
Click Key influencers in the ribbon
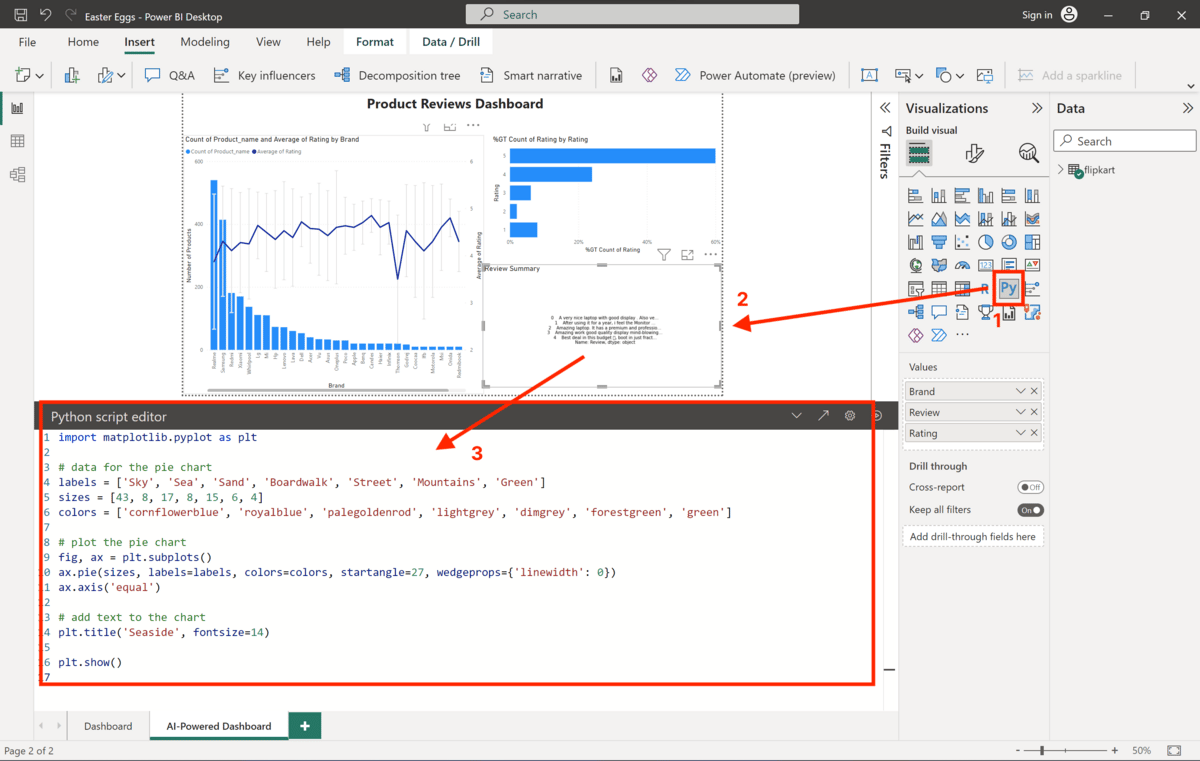coord(265,75)
